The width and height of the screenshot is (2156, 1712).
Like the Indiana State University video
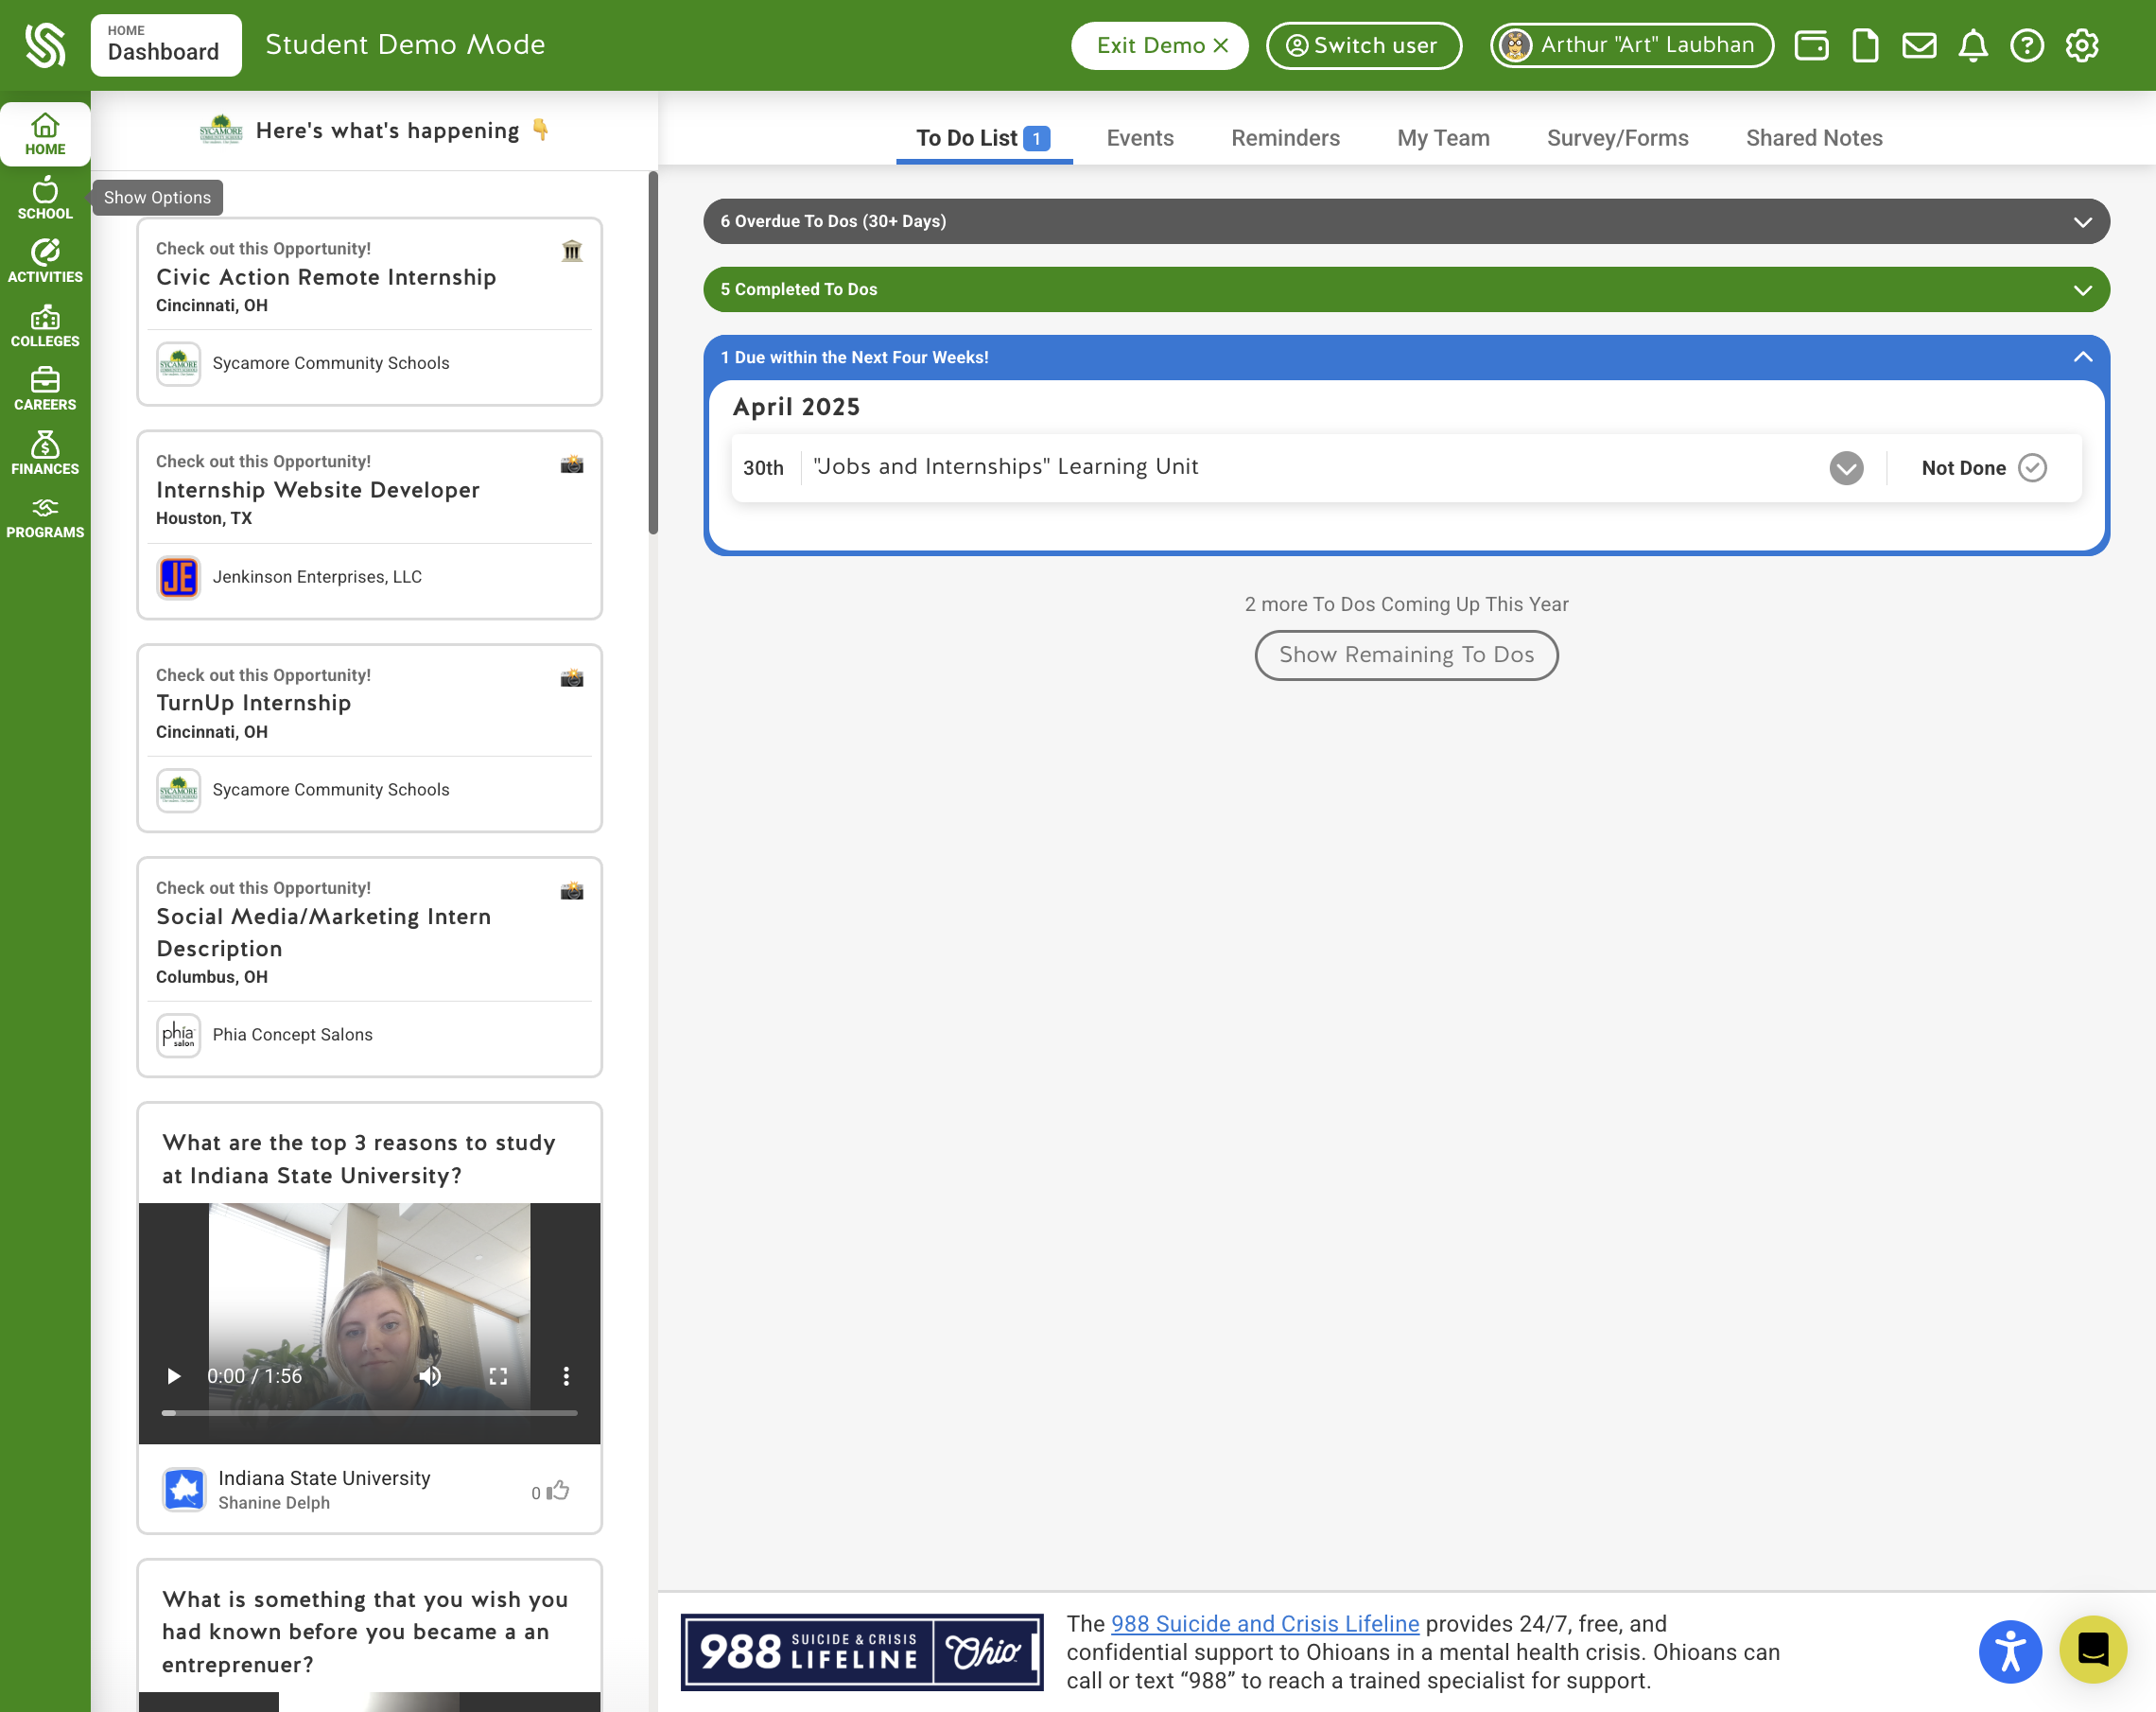(x=558, y=1490)
